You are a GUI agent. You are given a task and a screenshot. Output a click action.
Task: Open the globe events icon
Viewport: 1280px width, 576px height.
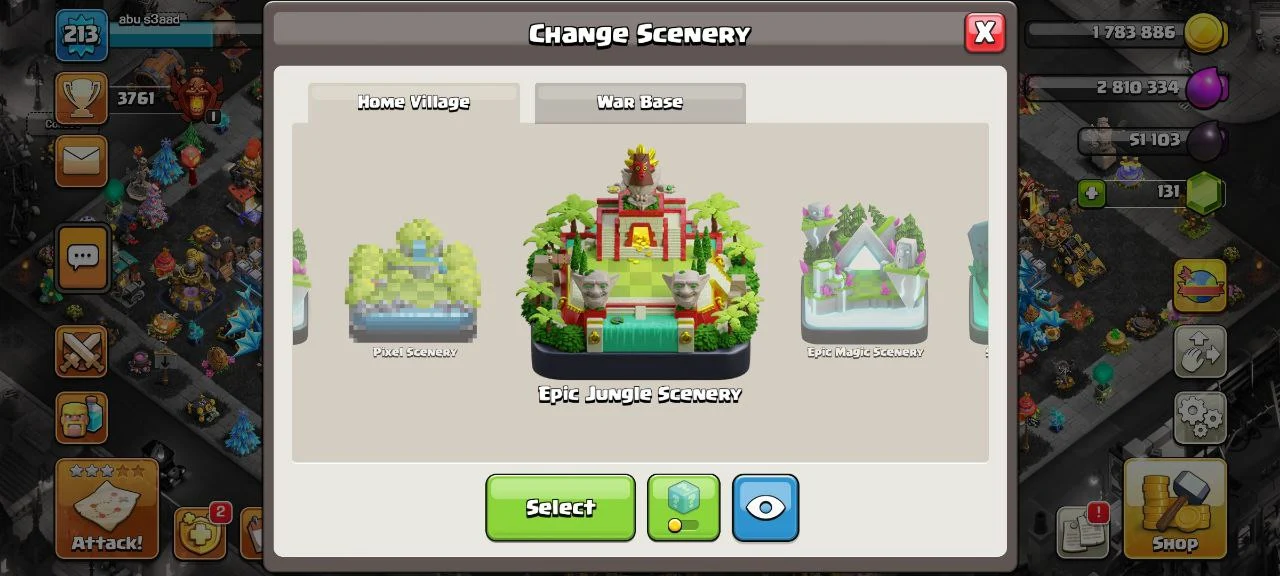pyautogui.click(x=1200, y=286)
